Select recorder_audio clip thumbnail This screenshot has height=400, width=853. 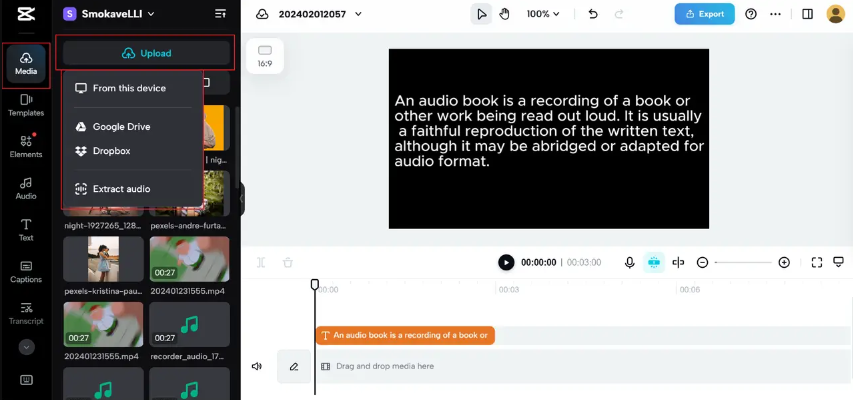190,325
